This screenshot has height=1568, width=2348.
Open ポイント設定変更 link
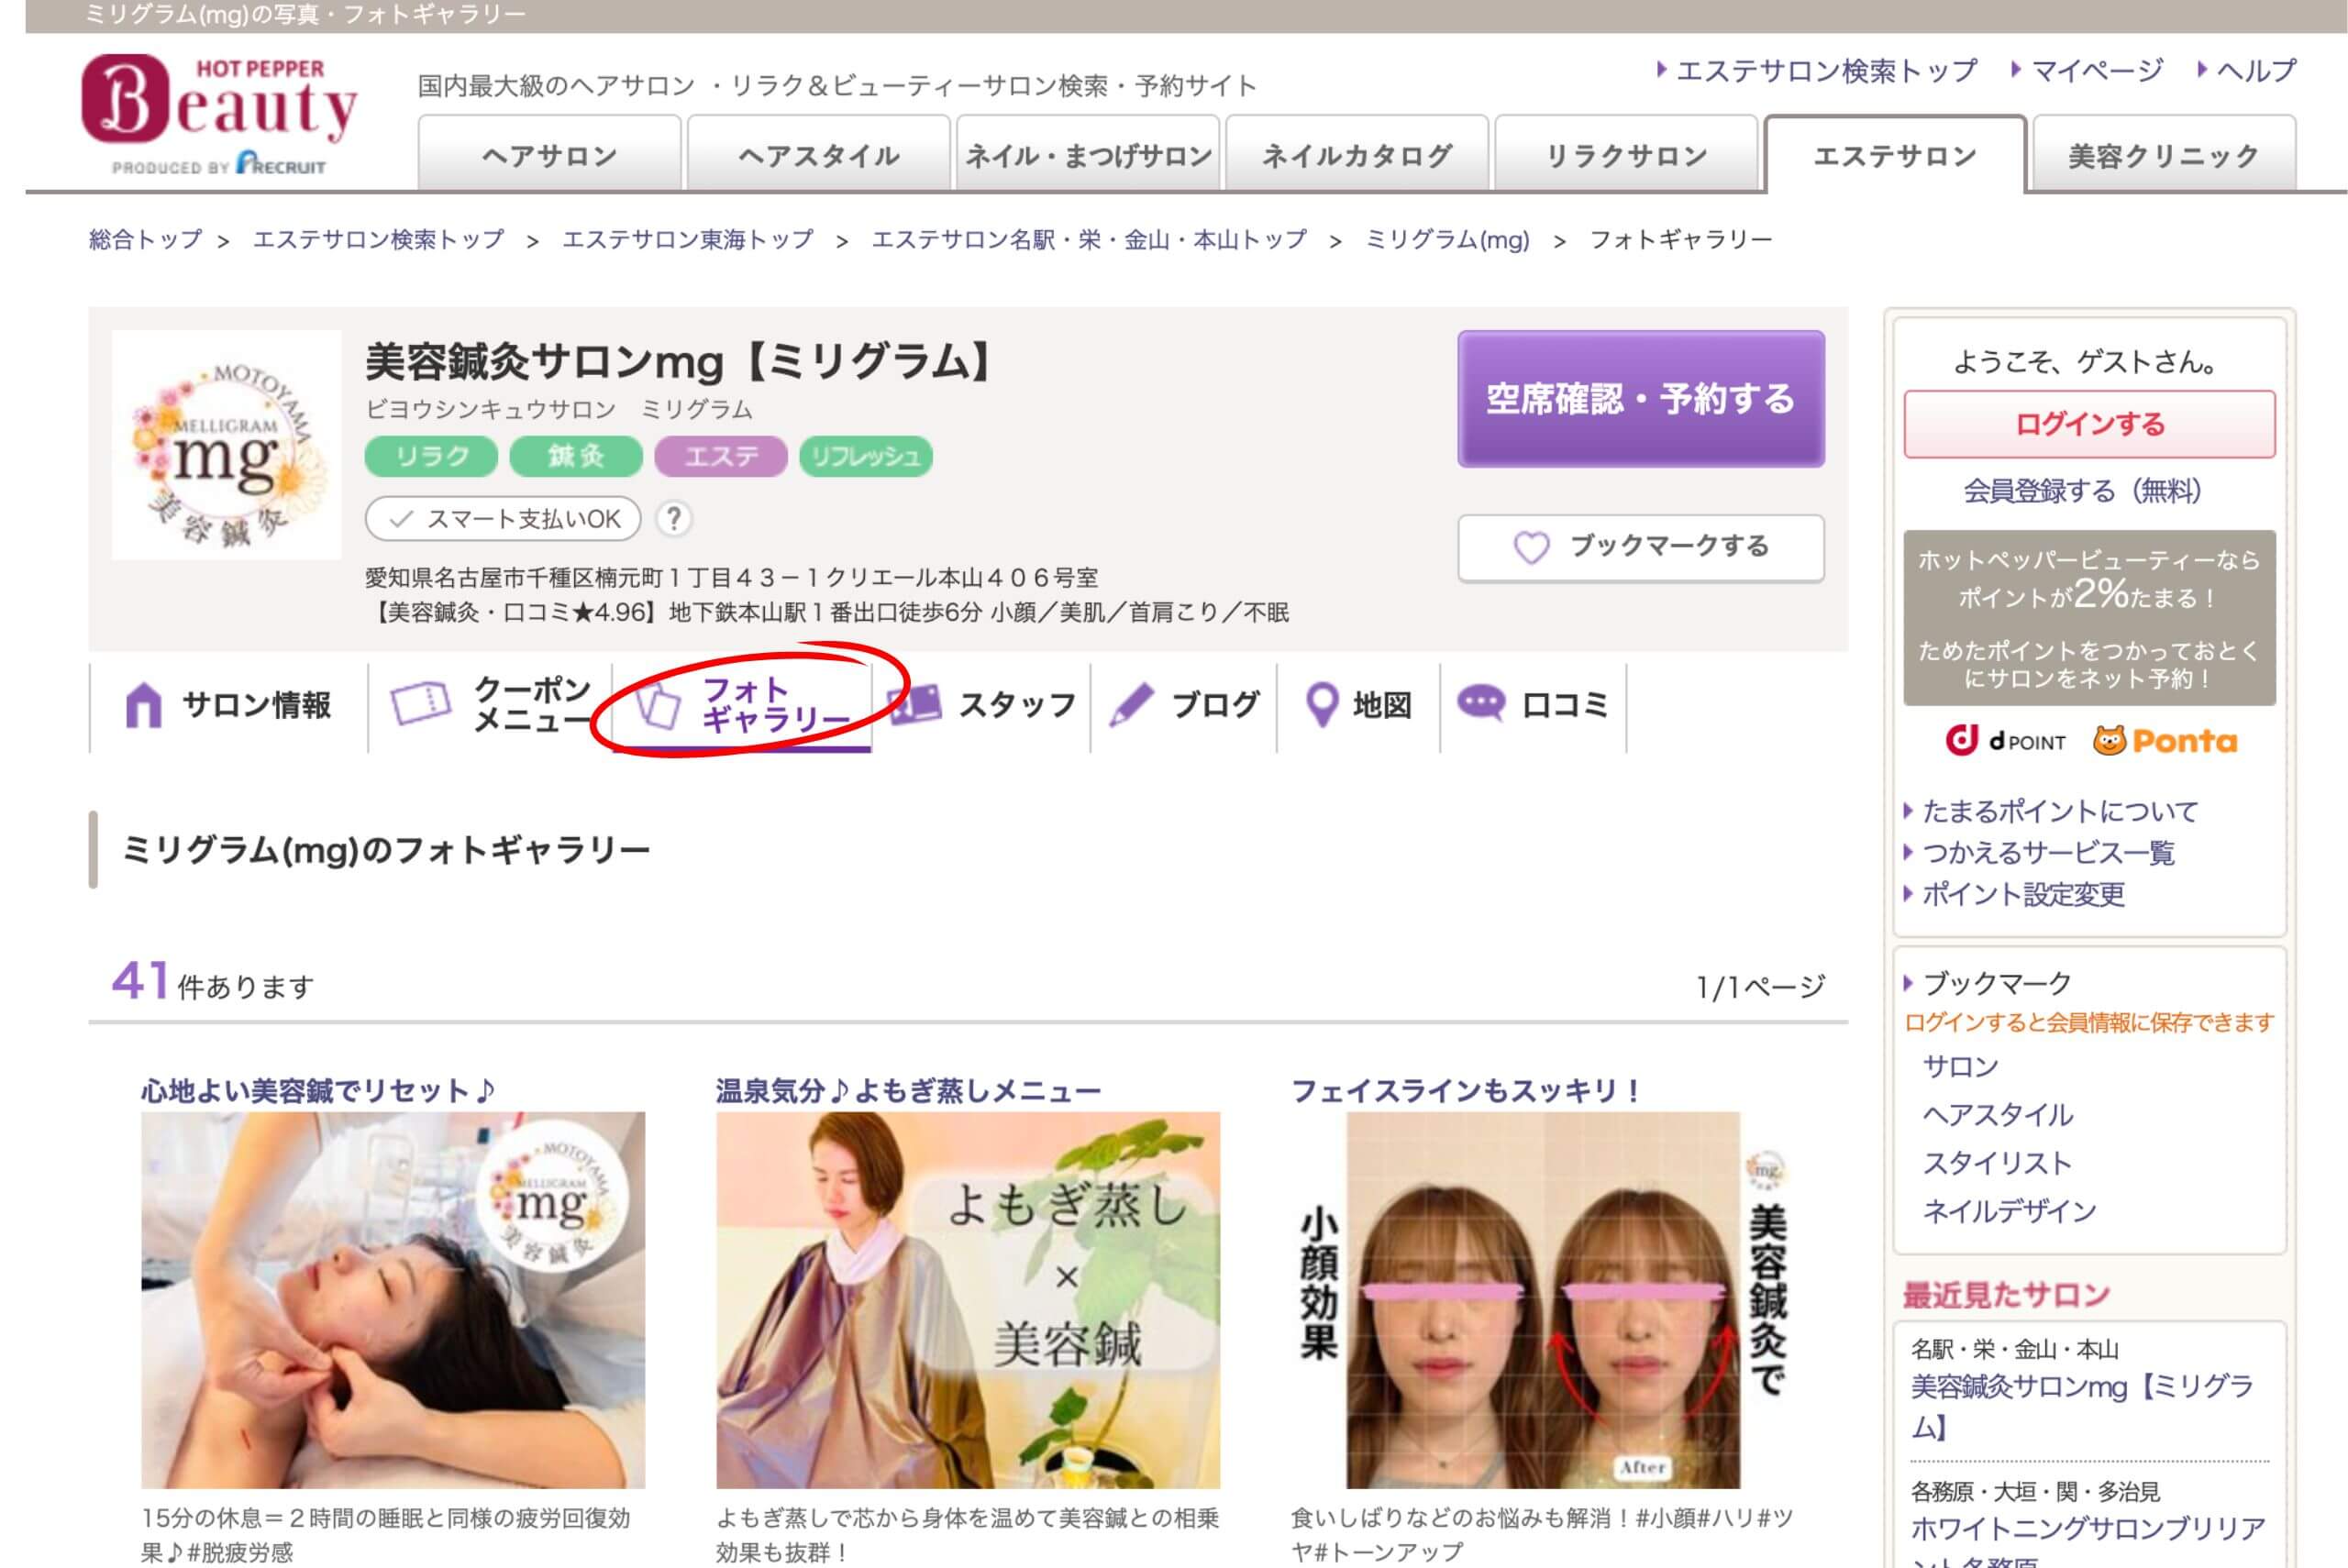[2023, 893]
